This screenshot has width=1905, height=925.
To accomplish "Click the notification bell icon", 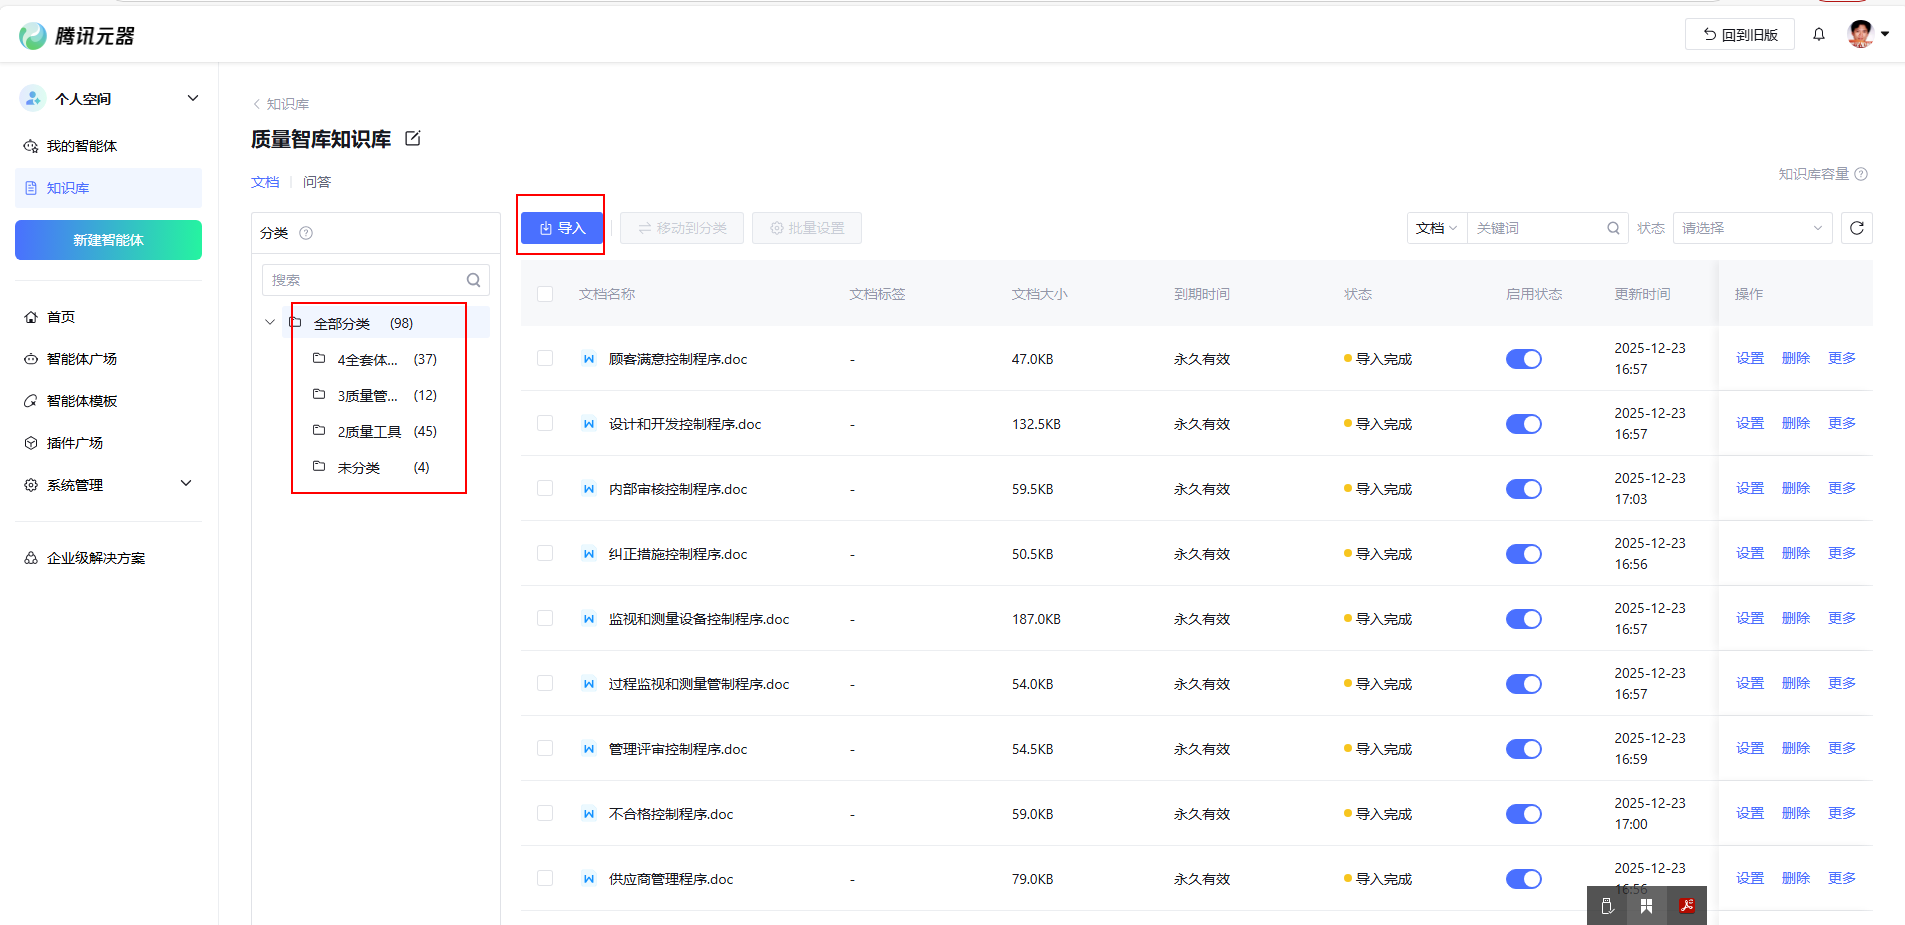I will pos(1819,35).
